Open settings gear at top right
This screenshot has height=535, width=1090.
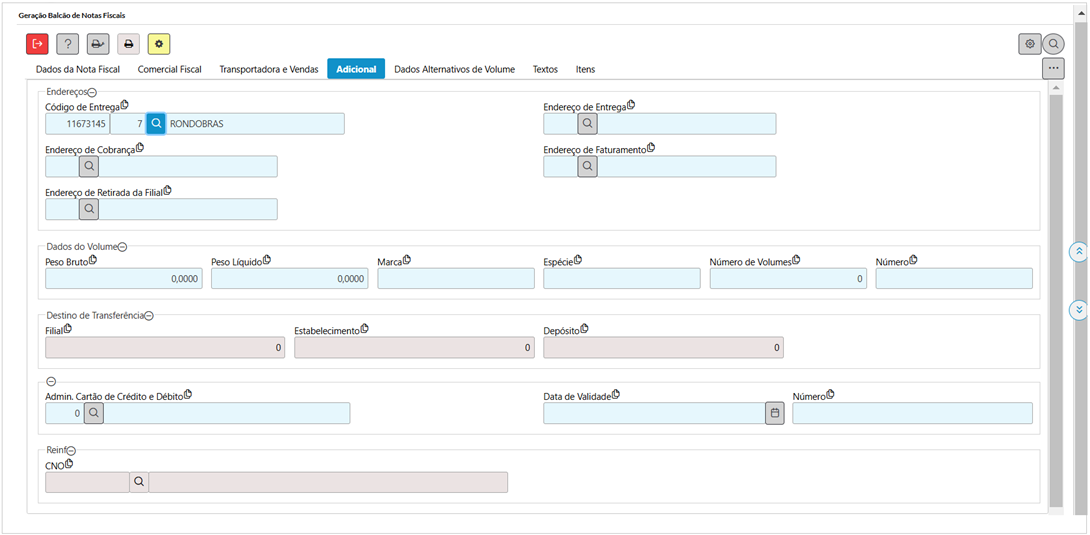click(1029, 44)
